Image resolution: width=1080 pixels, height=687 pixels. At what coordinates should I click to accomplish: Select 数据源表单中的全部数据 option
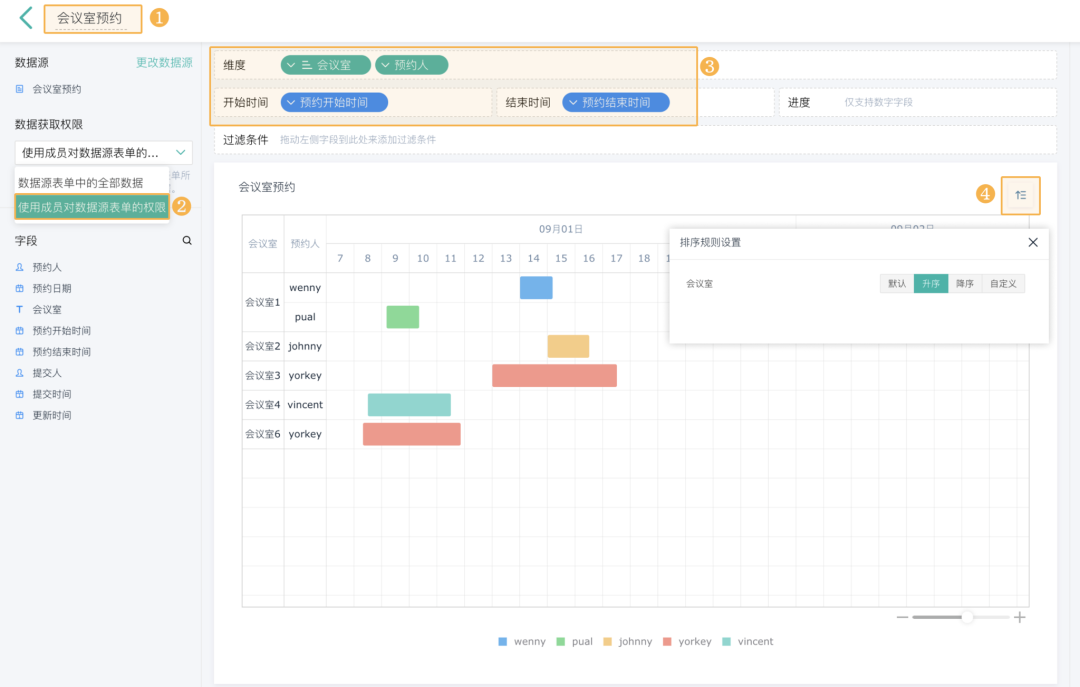(x=83, y=181)
